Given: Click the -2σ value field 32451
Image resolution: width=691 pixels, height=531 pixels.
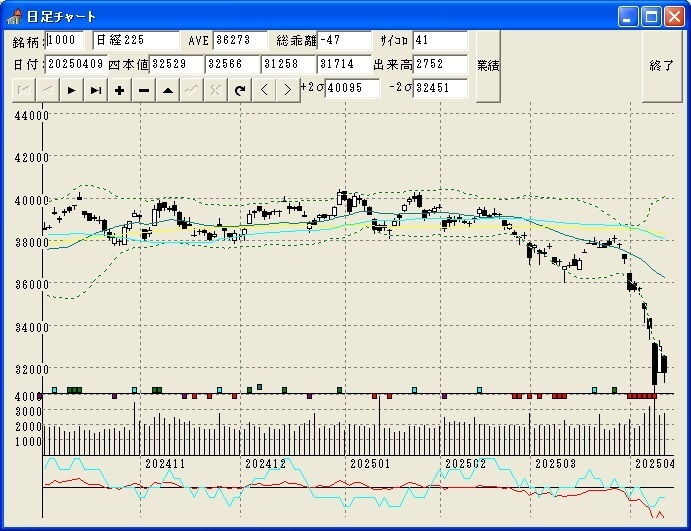Looking at the screenshot, I should tap(440, 88).
